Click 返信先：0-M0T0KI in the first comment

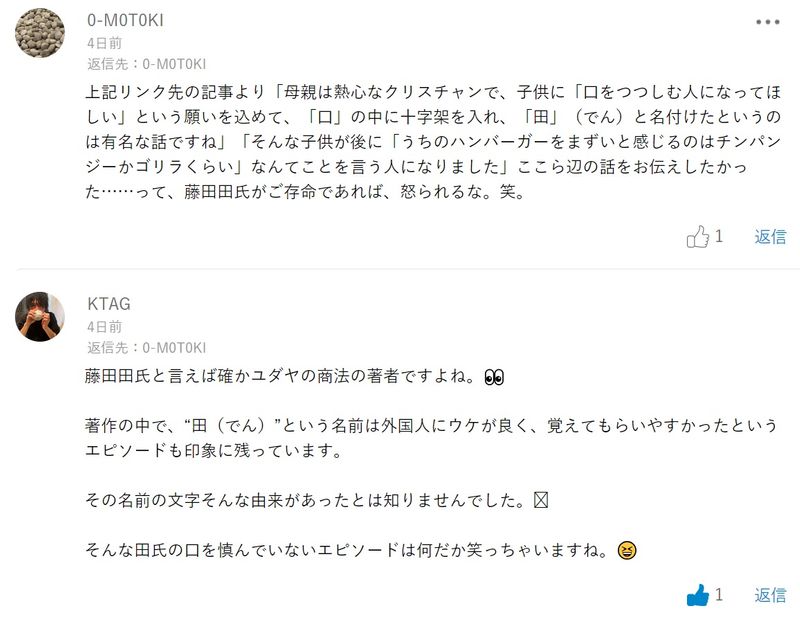146,64
